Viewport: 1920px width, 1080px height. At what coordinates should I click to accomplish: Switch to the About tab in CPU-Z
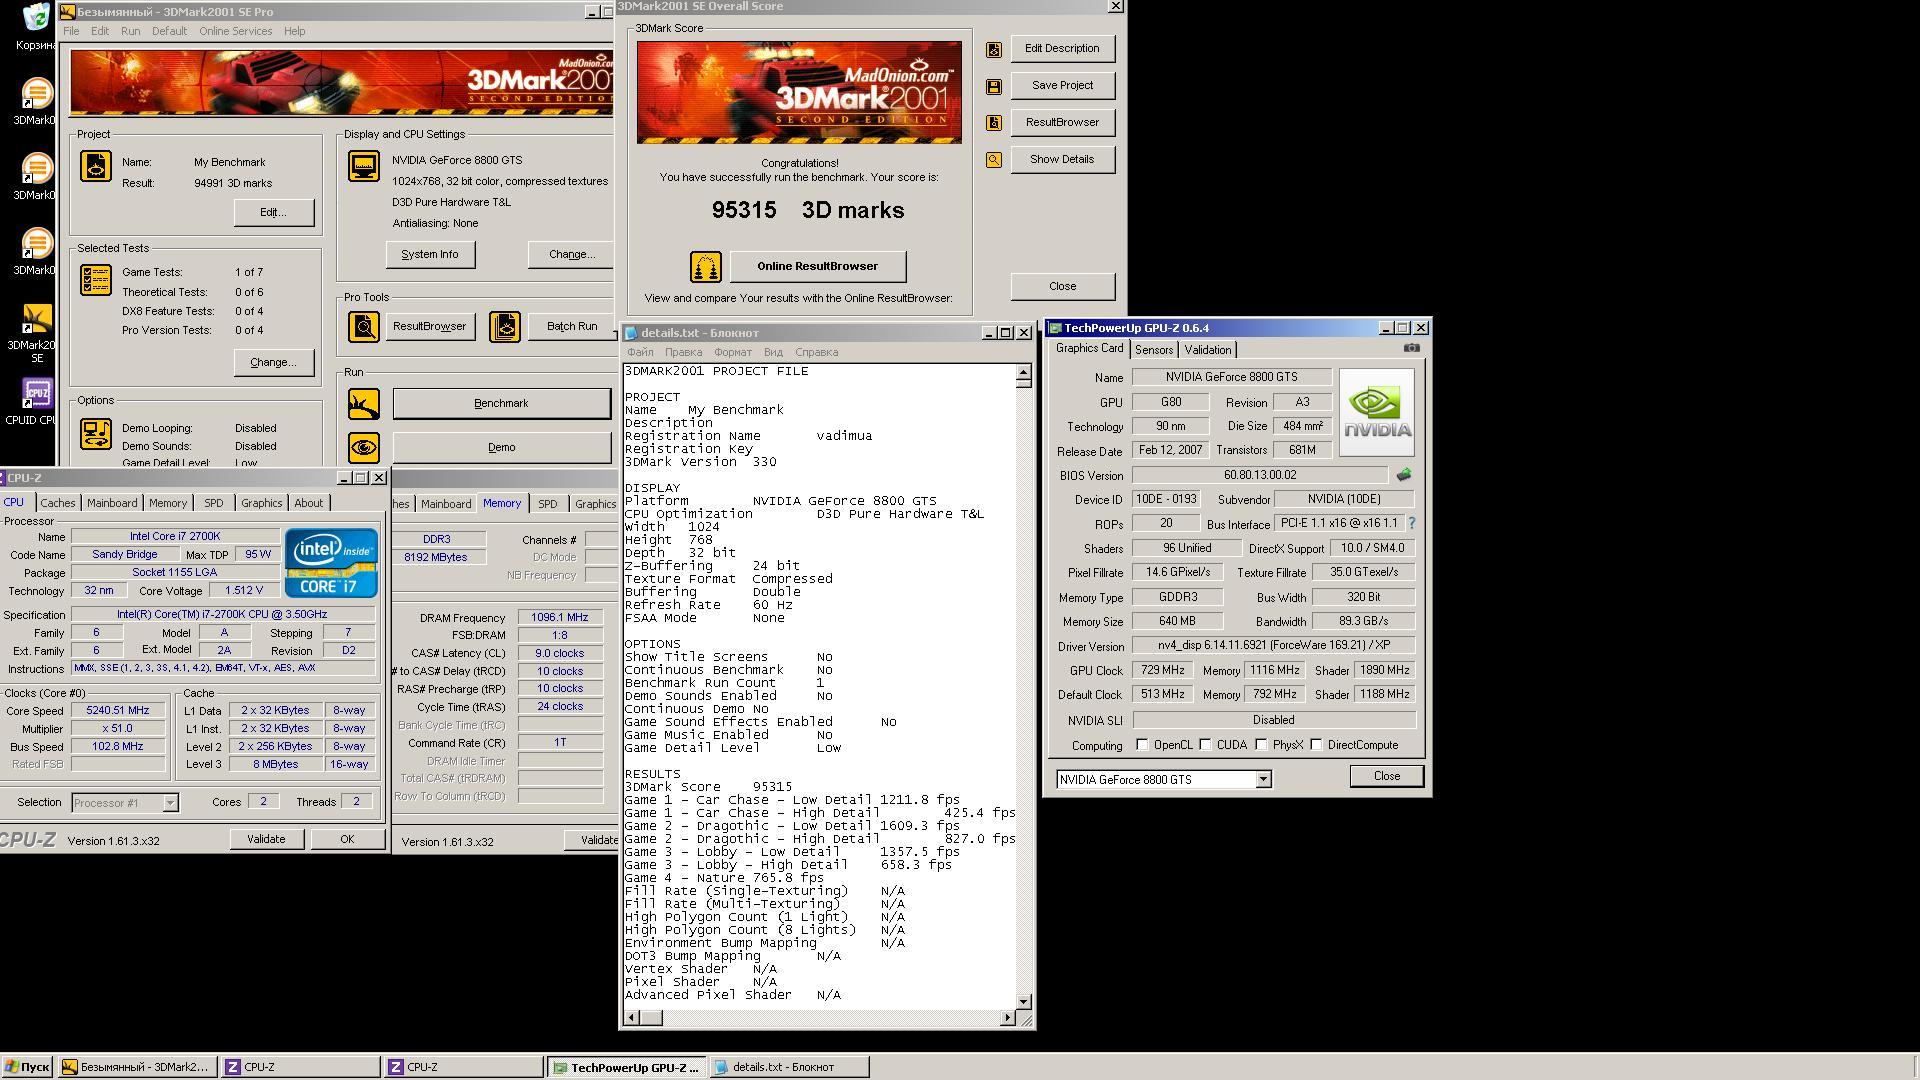coord(309,503)
